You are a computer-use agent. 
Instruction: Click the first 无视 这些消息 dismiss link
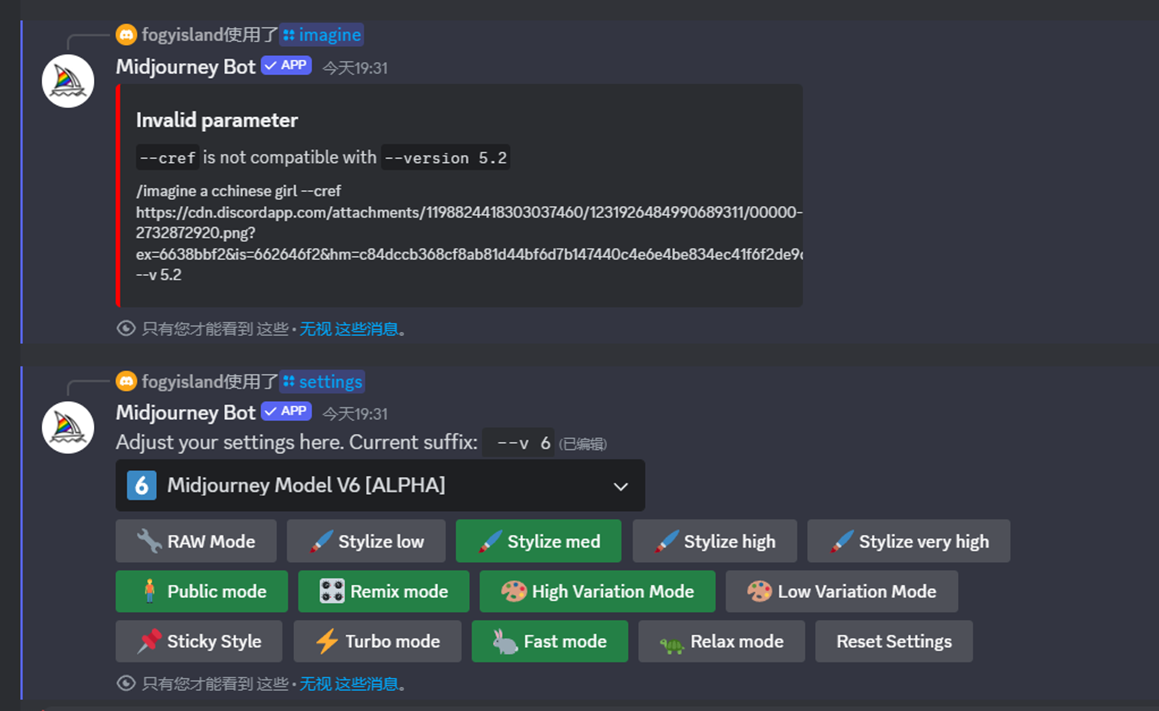click(x=349, y=329)
